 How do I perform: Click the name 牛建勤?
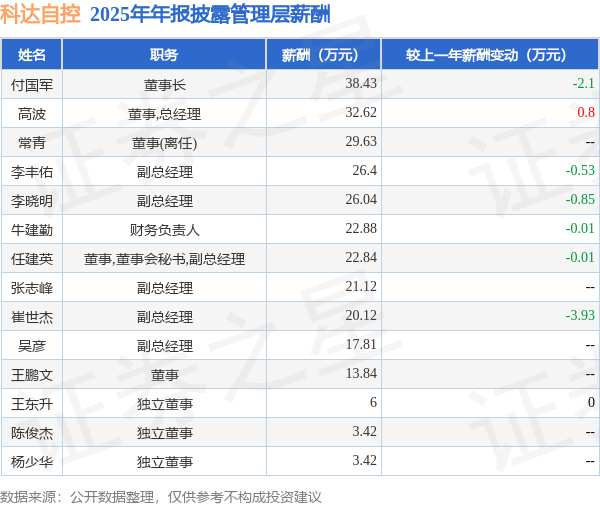click(x=32, y=230)
